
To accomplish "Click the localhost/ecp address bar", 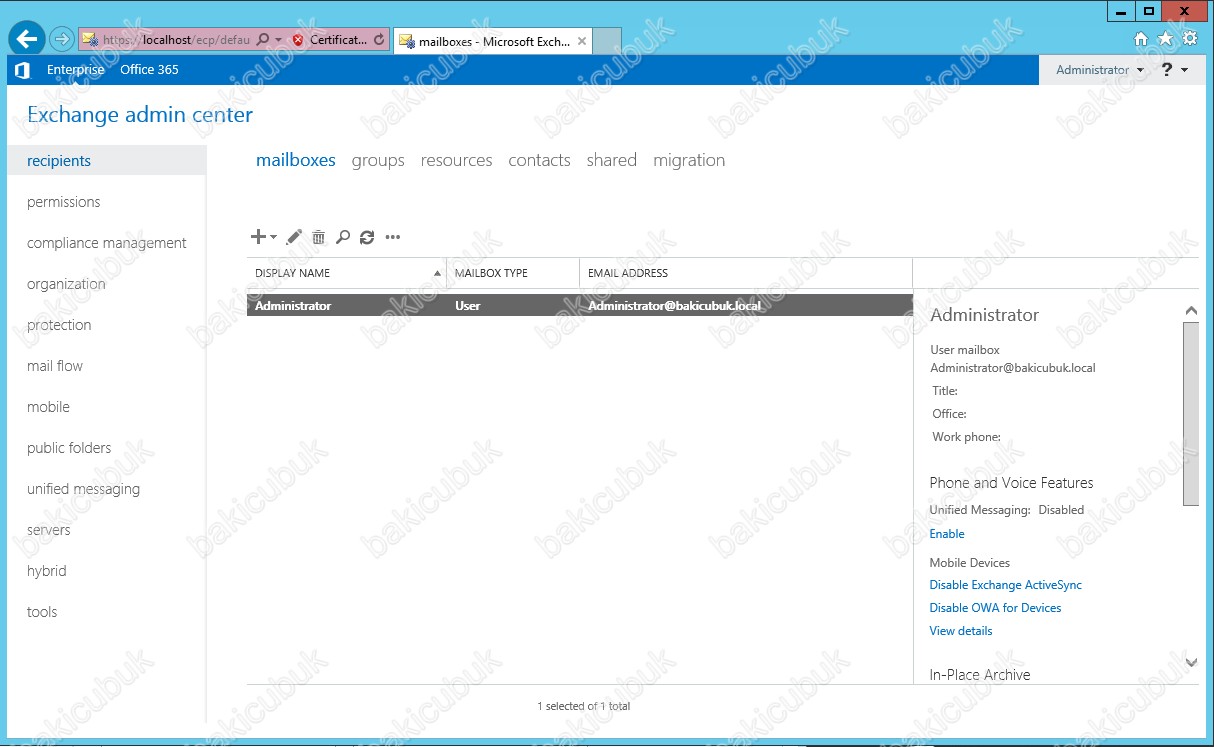I will coord(176,40).
